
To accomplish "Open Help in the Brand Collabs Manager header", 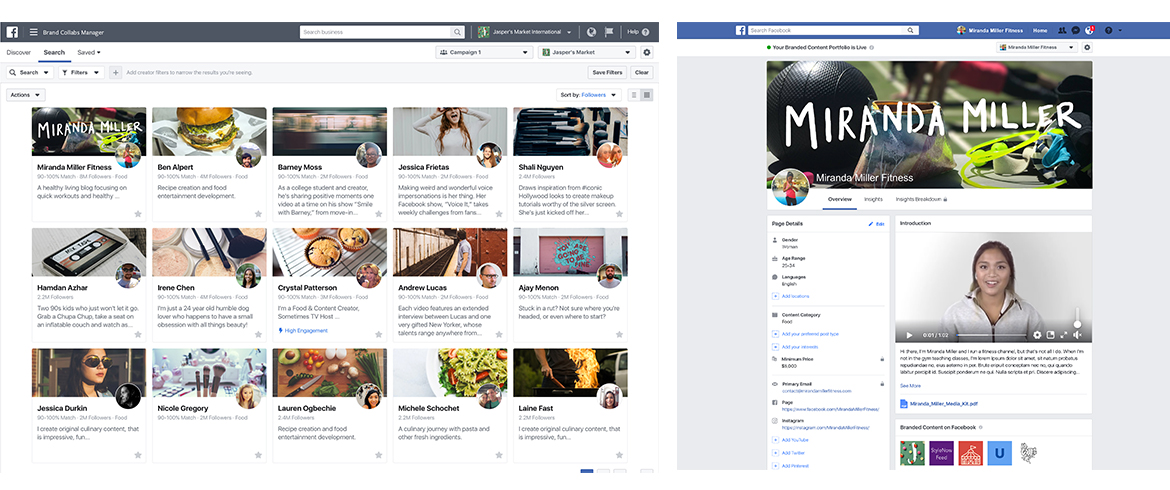I will pyautogui.click(x=638, y=32).
